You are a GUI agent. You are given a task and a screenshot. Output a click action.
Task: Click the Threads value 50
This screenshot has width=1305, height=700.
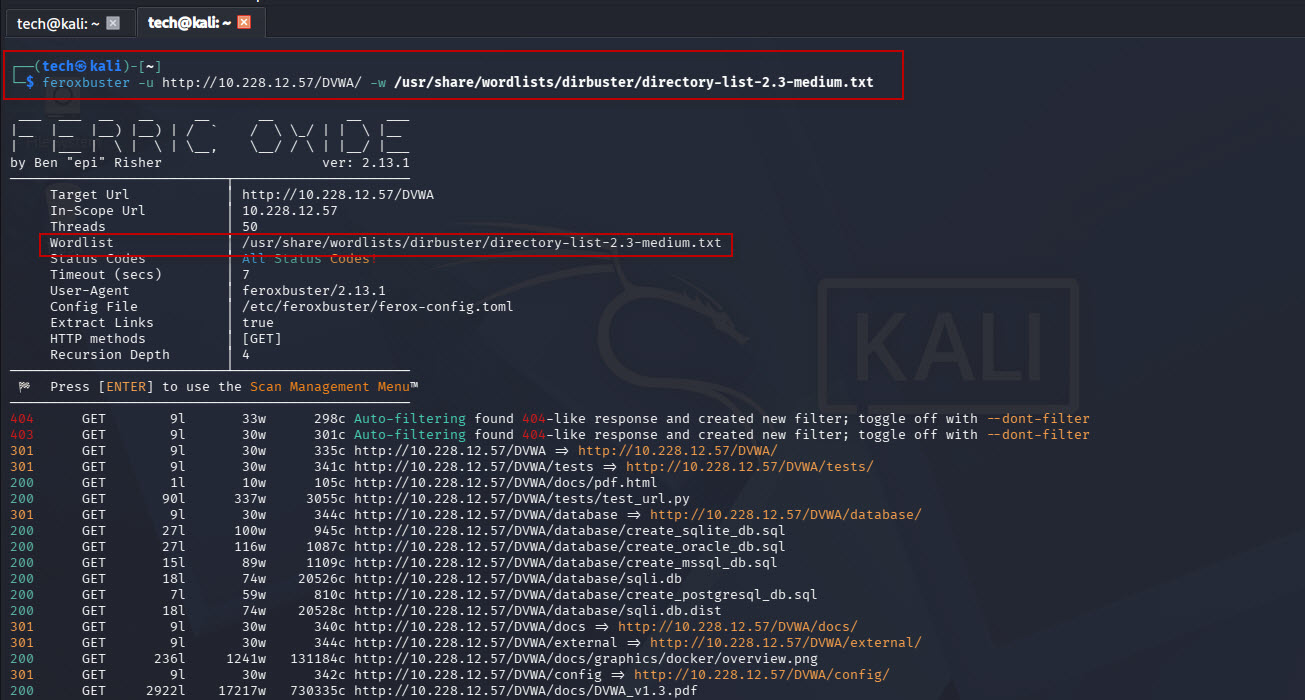click(250, 226)
